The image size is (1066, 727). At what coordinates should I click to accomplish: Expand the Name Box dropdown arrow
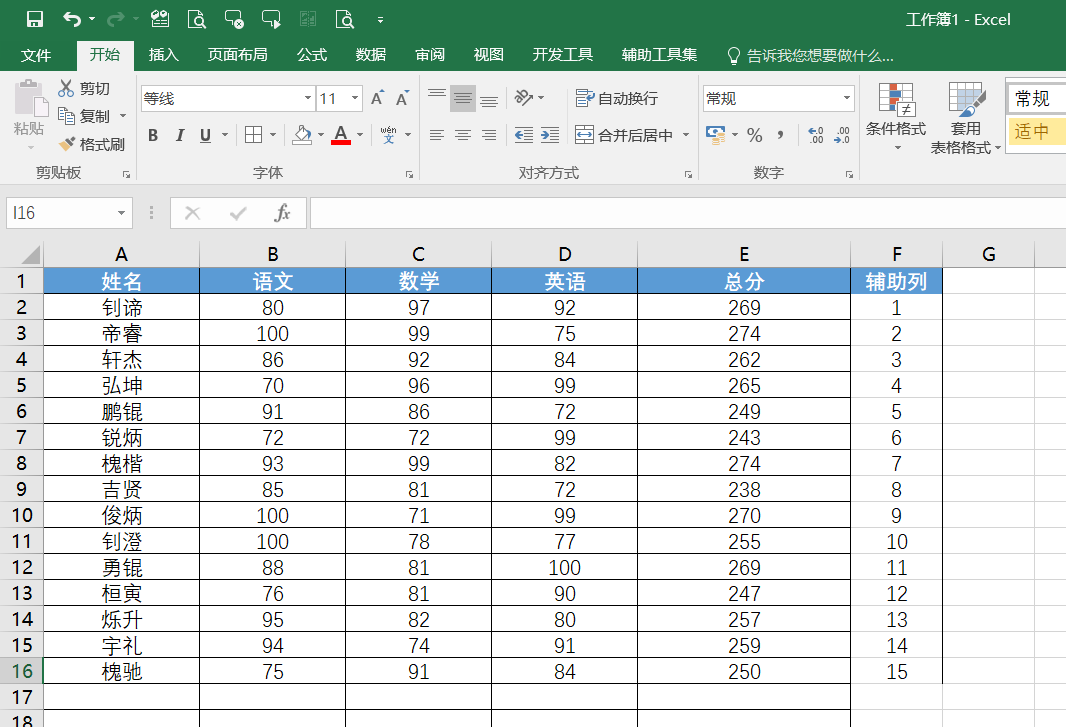[x=121, y=213]
